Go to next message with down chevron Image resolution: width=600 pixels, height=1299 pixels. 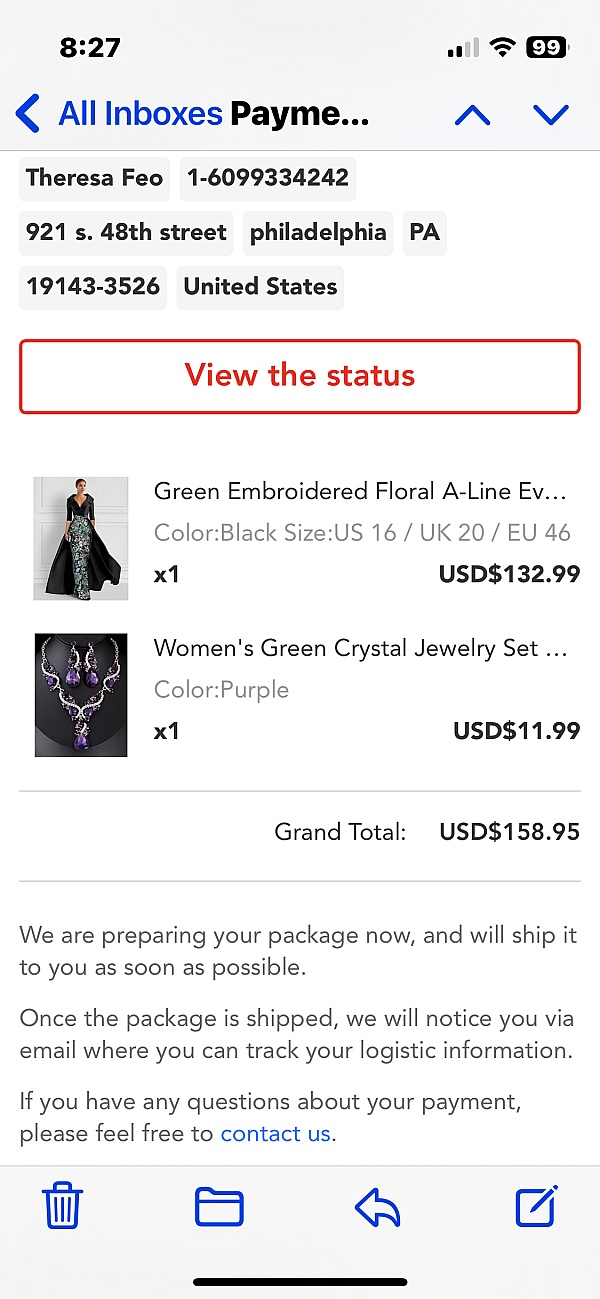pyautogui.click(x=551, y=115)
